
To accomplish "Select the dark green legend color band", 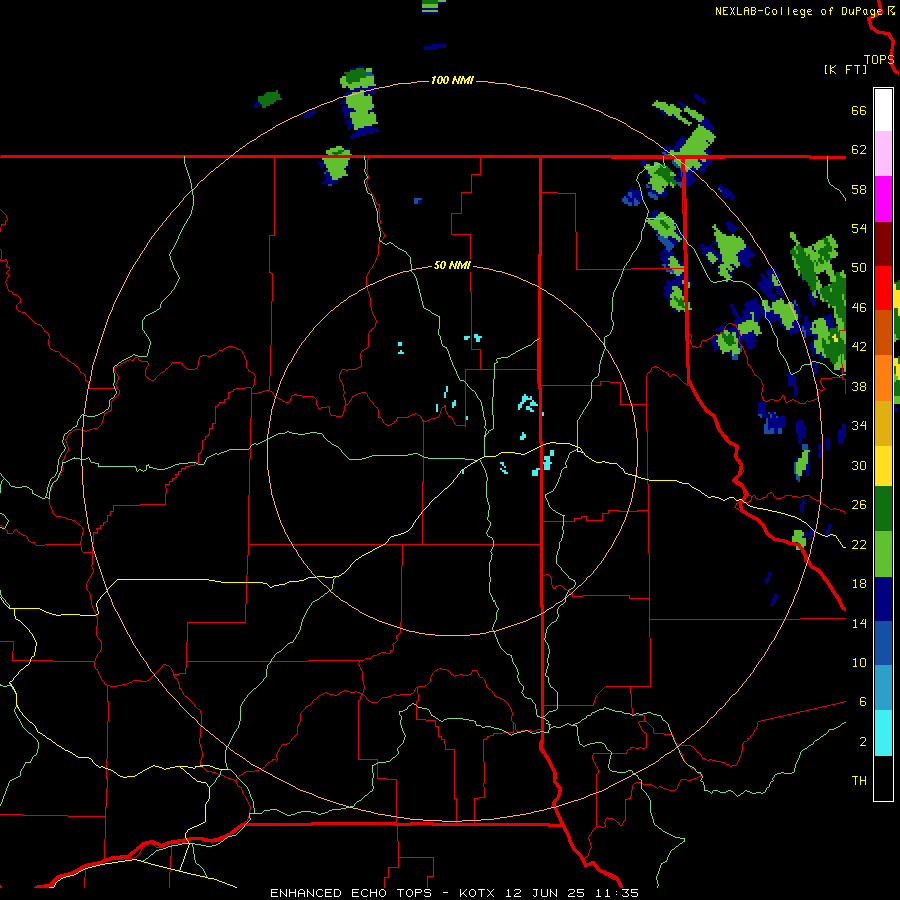I will (883, 509).
